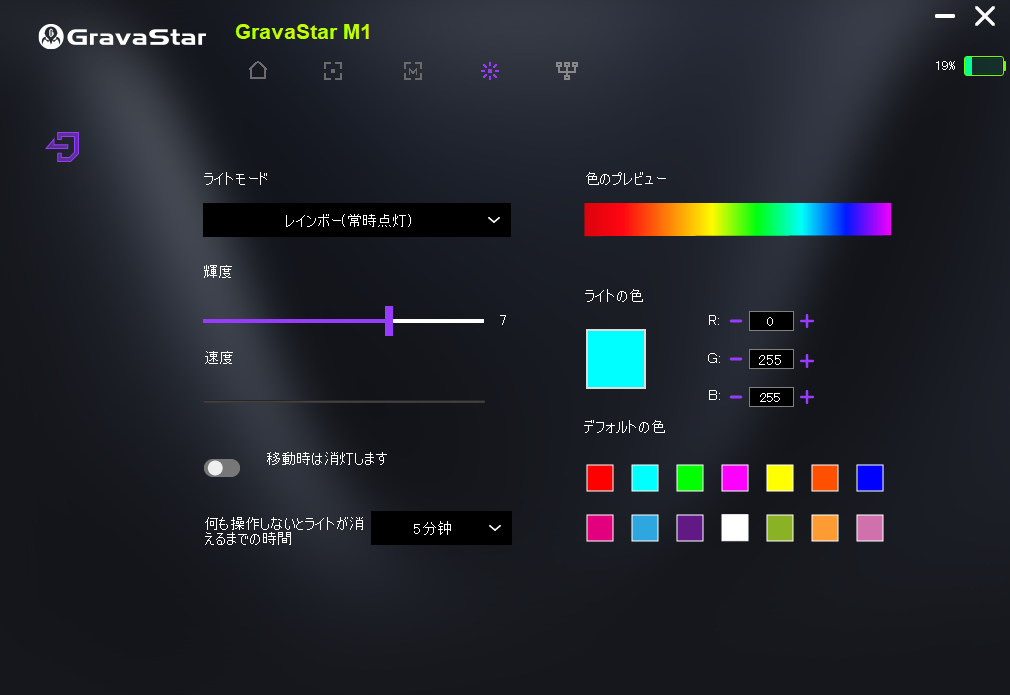Click the large cyan light color box

coord(616,359)
